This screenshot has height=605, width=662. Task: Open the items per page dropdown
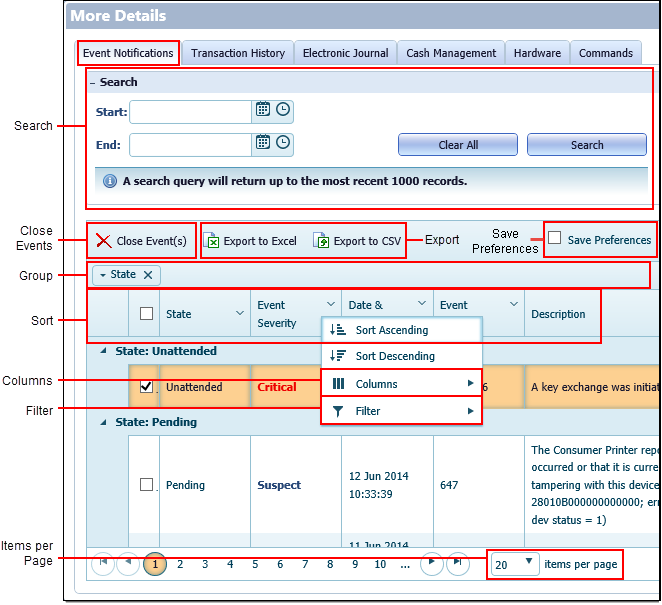coord(515,564)
